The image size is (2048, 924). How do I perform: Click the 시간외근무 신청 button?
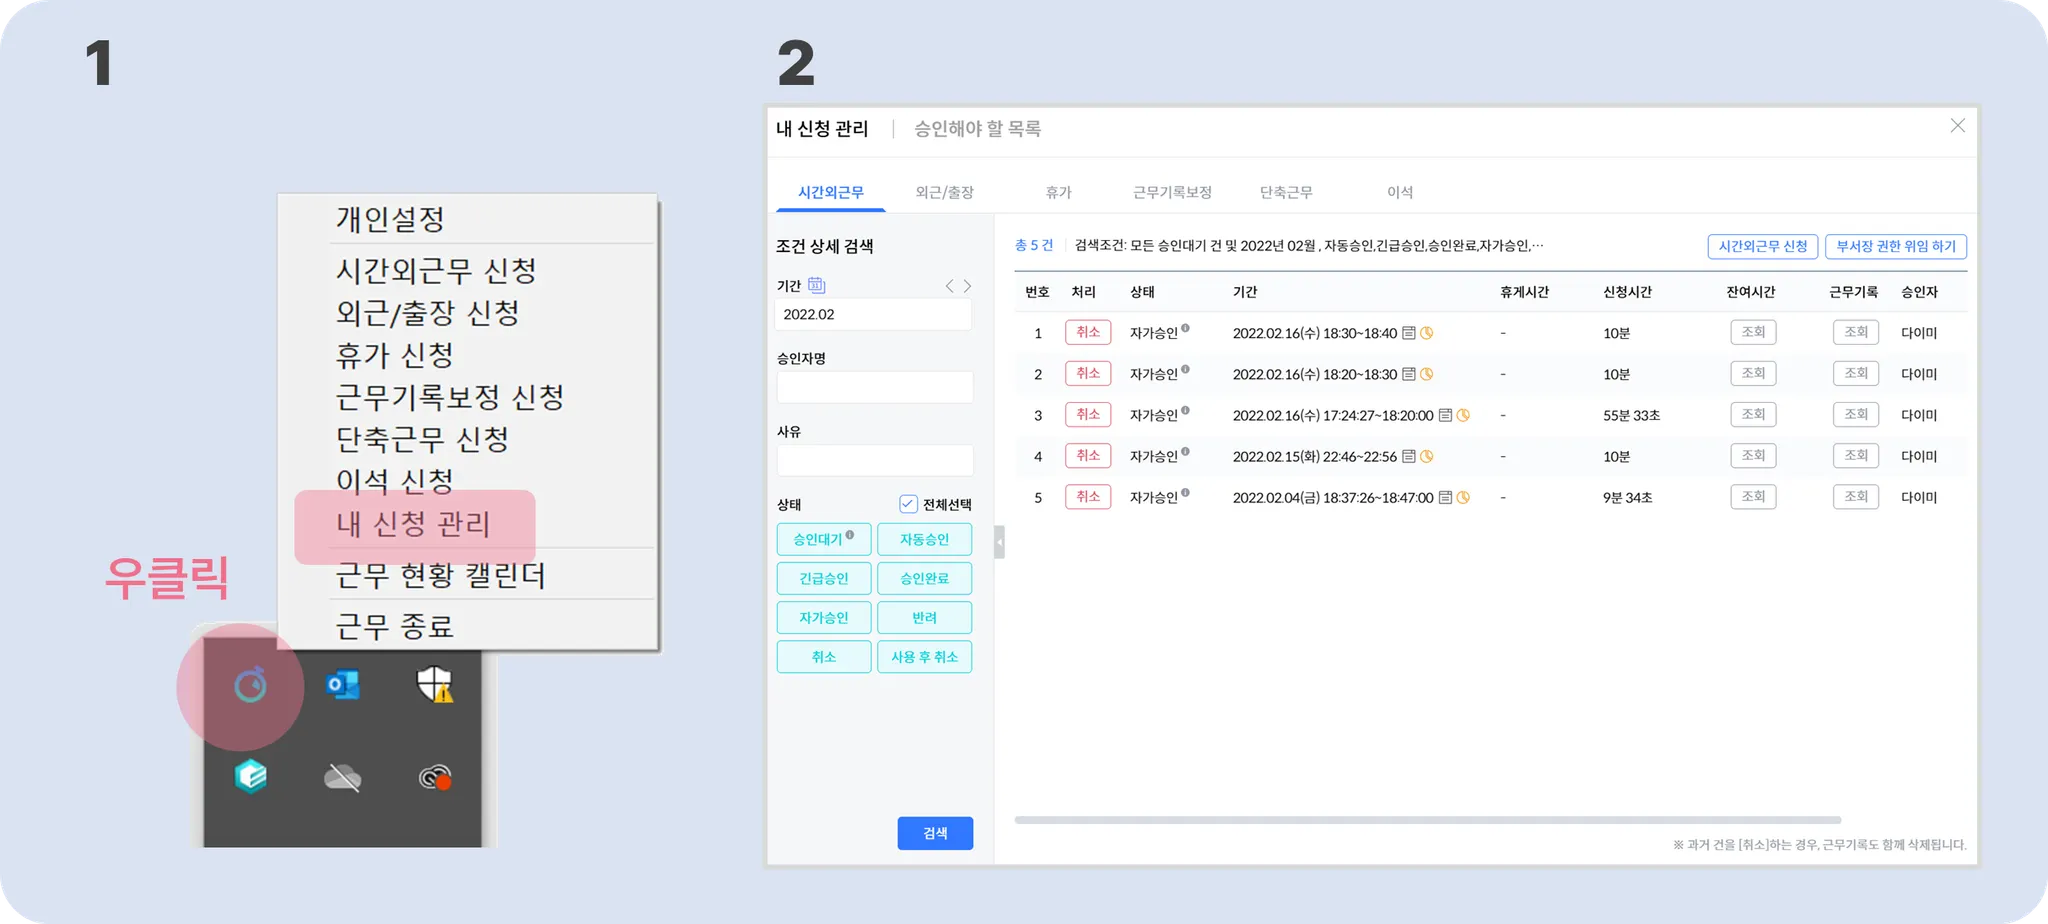[x=1763, y=246]
